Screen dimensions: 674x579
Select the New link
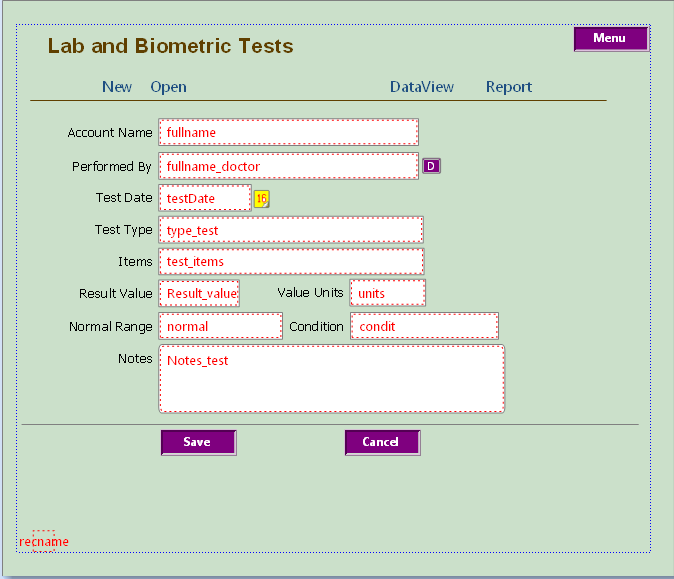[x=116, y=87]
